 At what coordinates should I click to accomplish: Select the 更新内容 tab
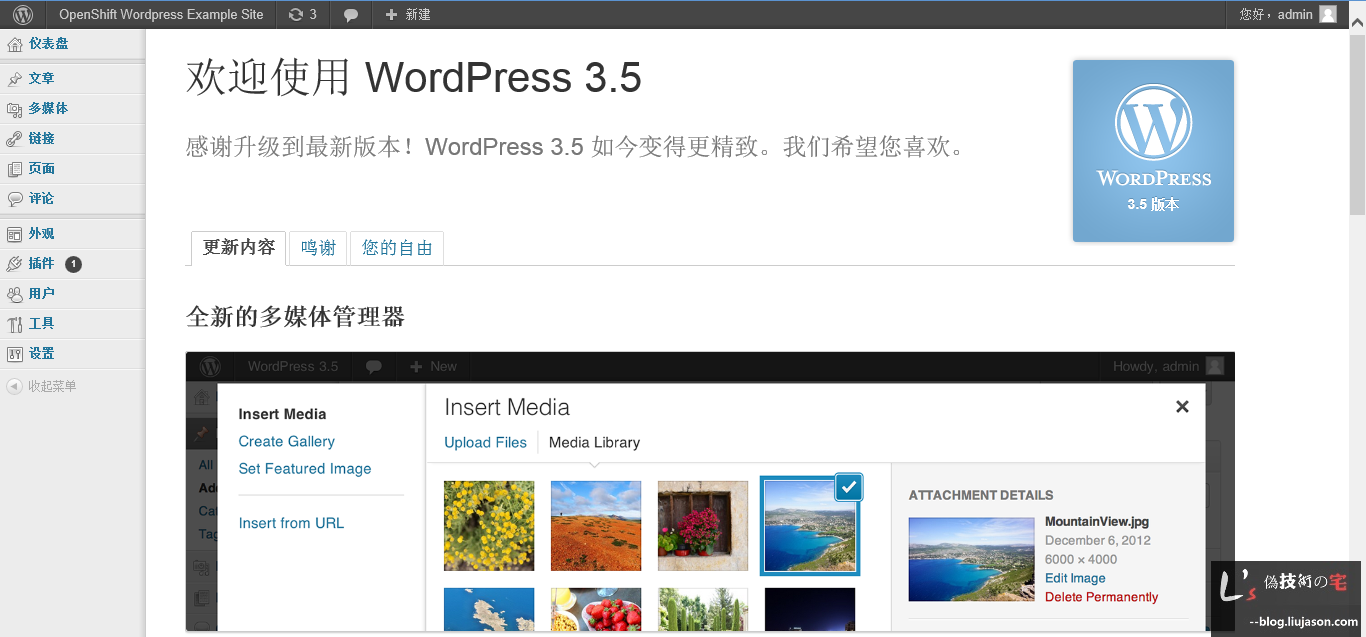pyautogui.click(x=238, y=248)
